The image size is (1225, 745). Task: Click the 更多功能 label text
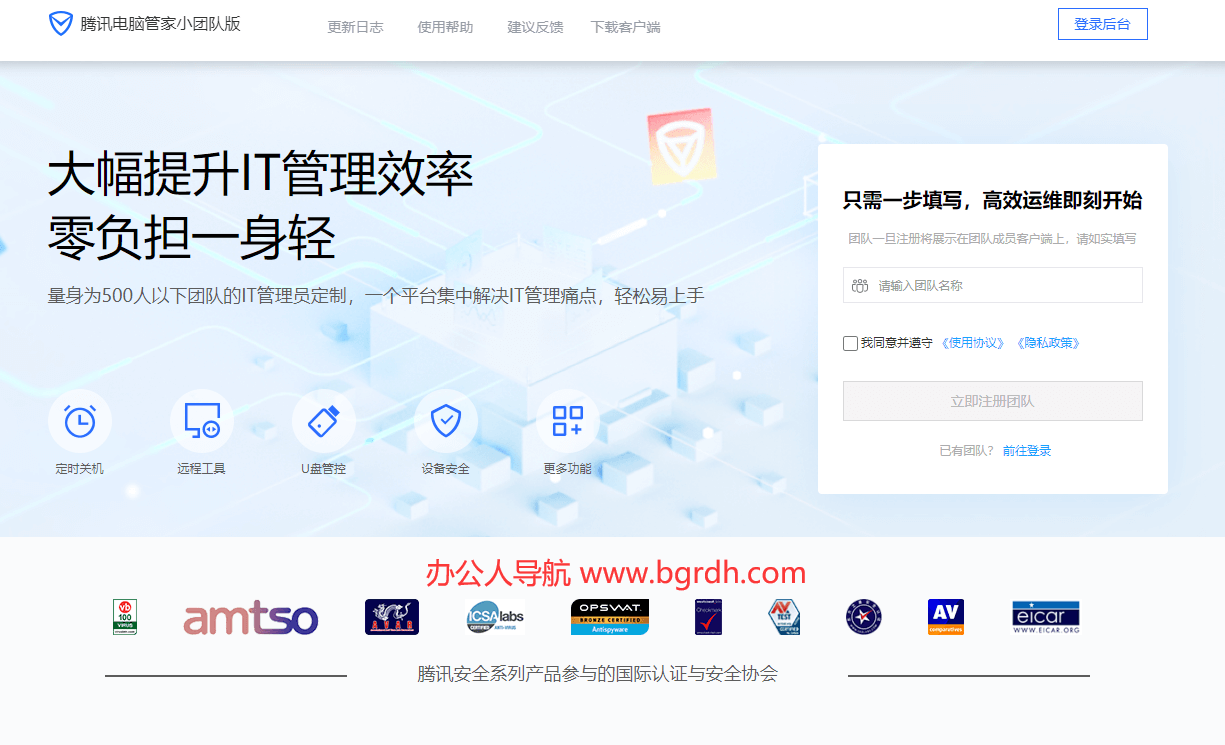click(568, 469)
